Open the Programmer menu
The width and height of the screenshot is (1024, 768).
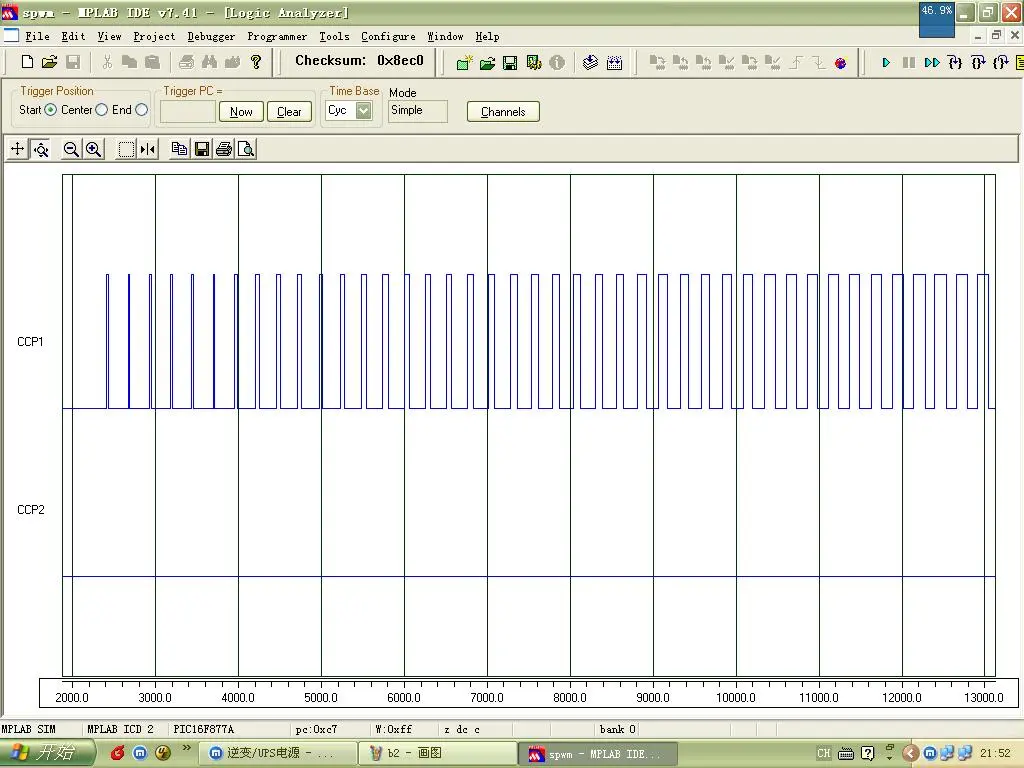click(x=277, y=37)
